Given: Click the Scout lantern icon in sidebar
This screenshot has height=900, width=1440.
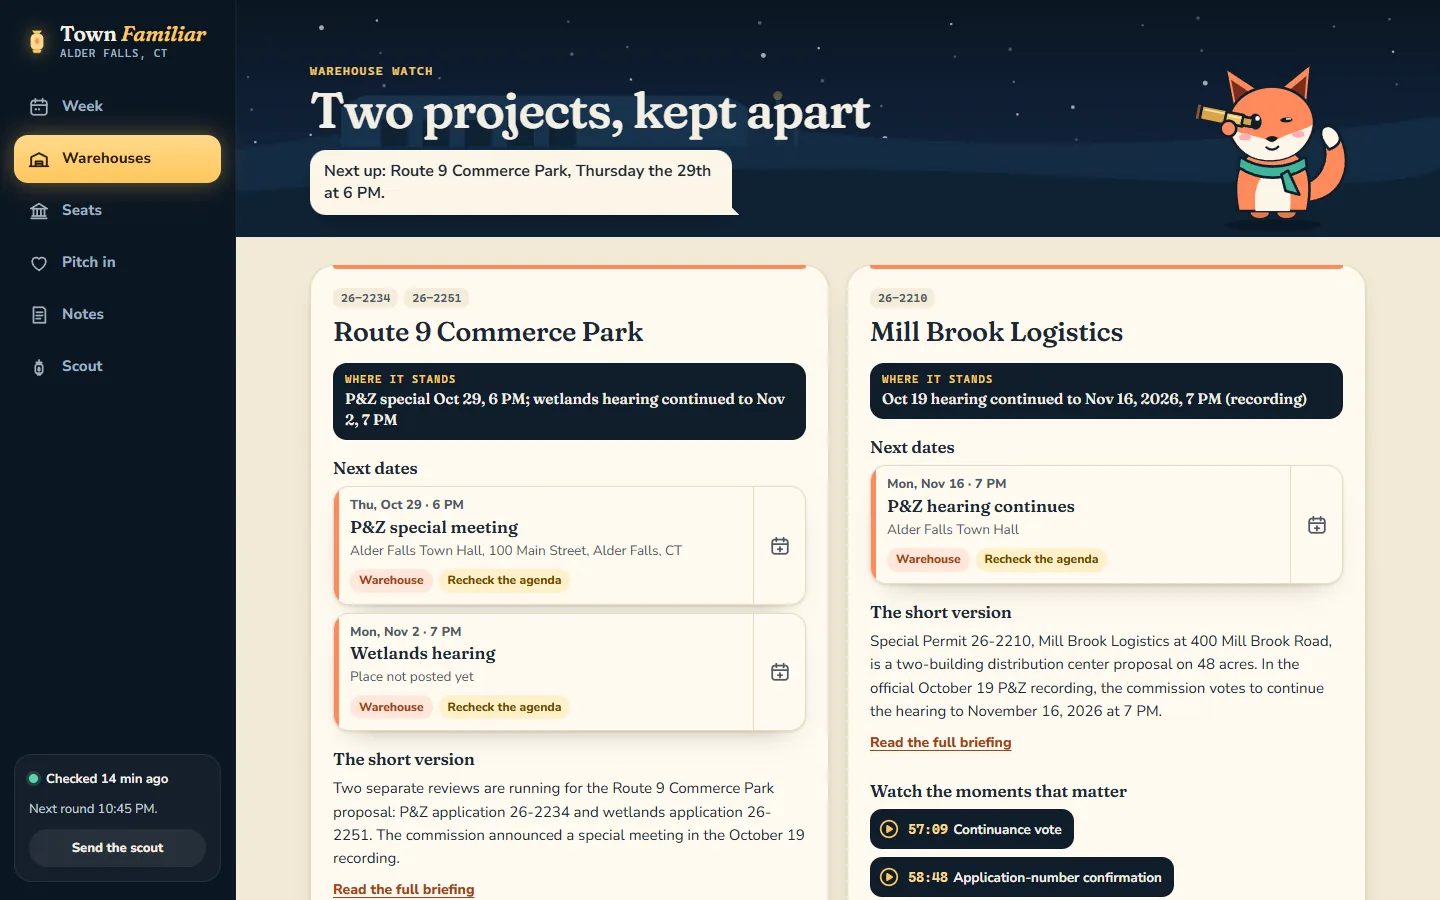Looking at the screenshot, I should 39,367.
